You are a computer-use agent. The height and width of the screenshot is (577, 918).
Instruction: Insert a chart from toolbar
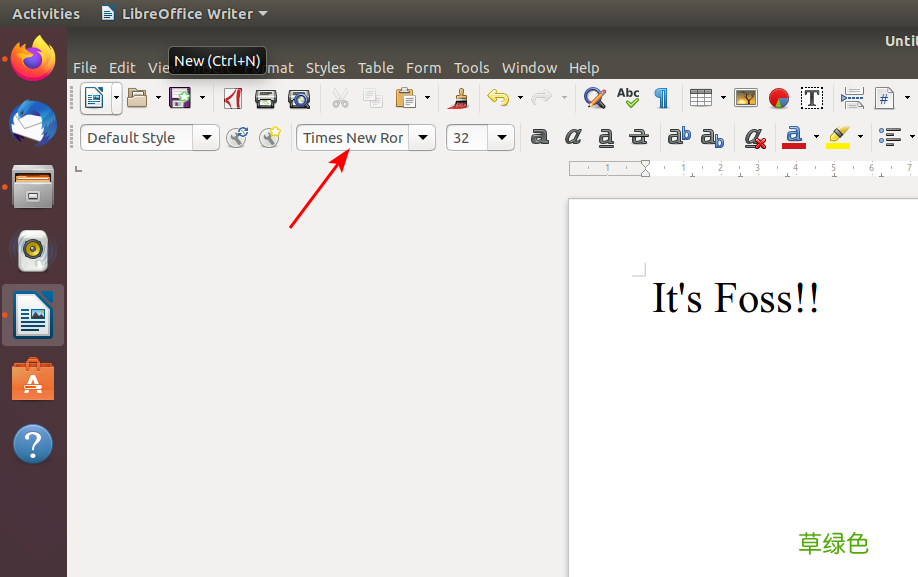[x=779, y=98]
